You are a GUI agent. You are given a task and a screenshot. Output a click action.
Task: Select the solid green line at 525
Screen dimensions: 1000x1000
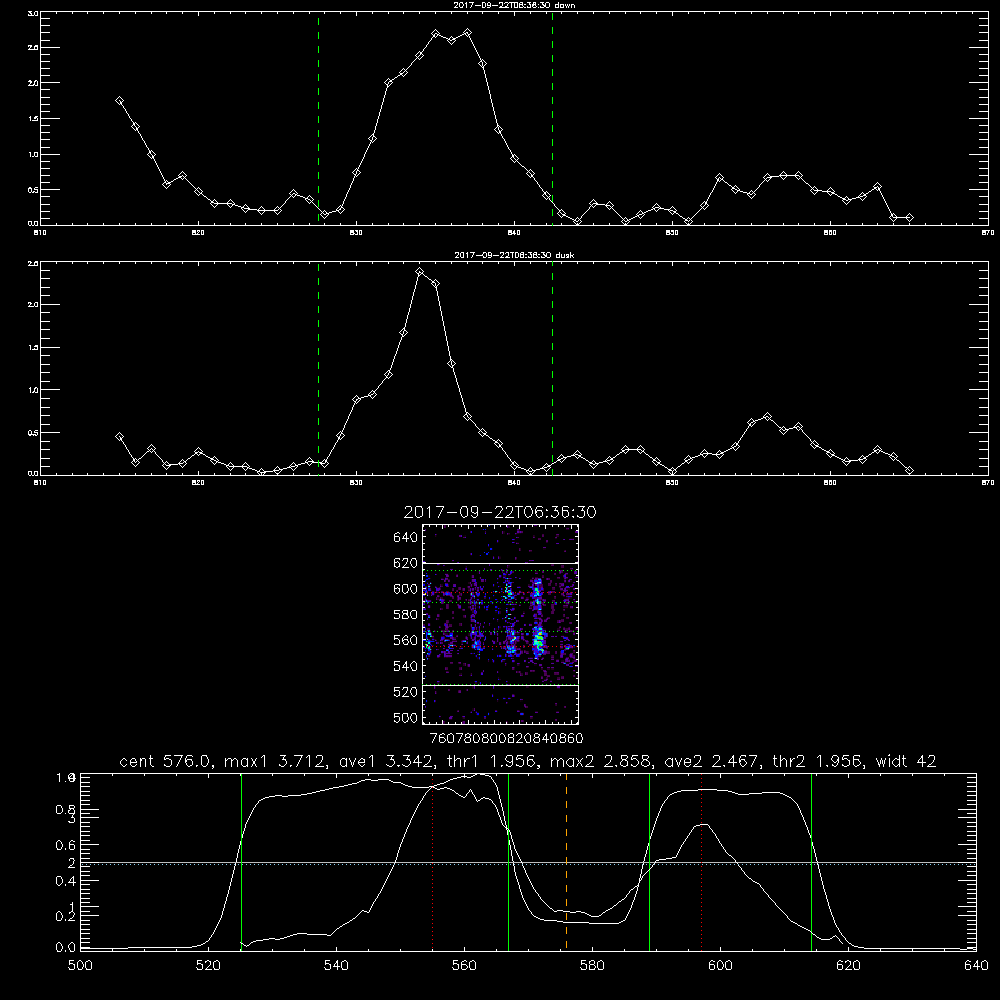pyautogui.click(x=241, y=862)
